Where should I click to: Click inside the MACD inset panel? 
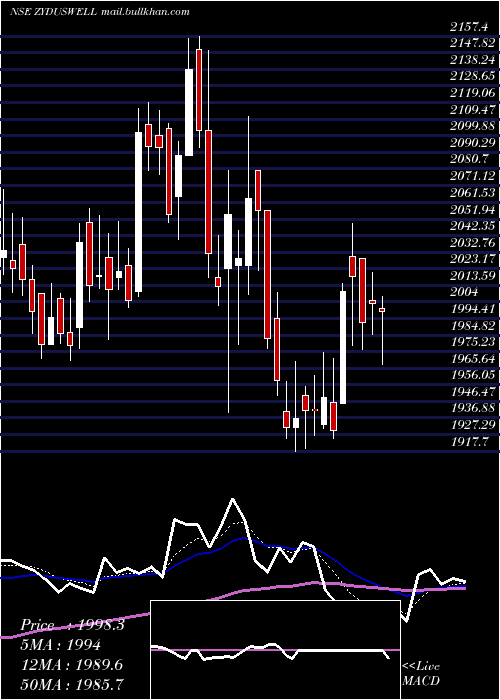(x=275, y=650)
